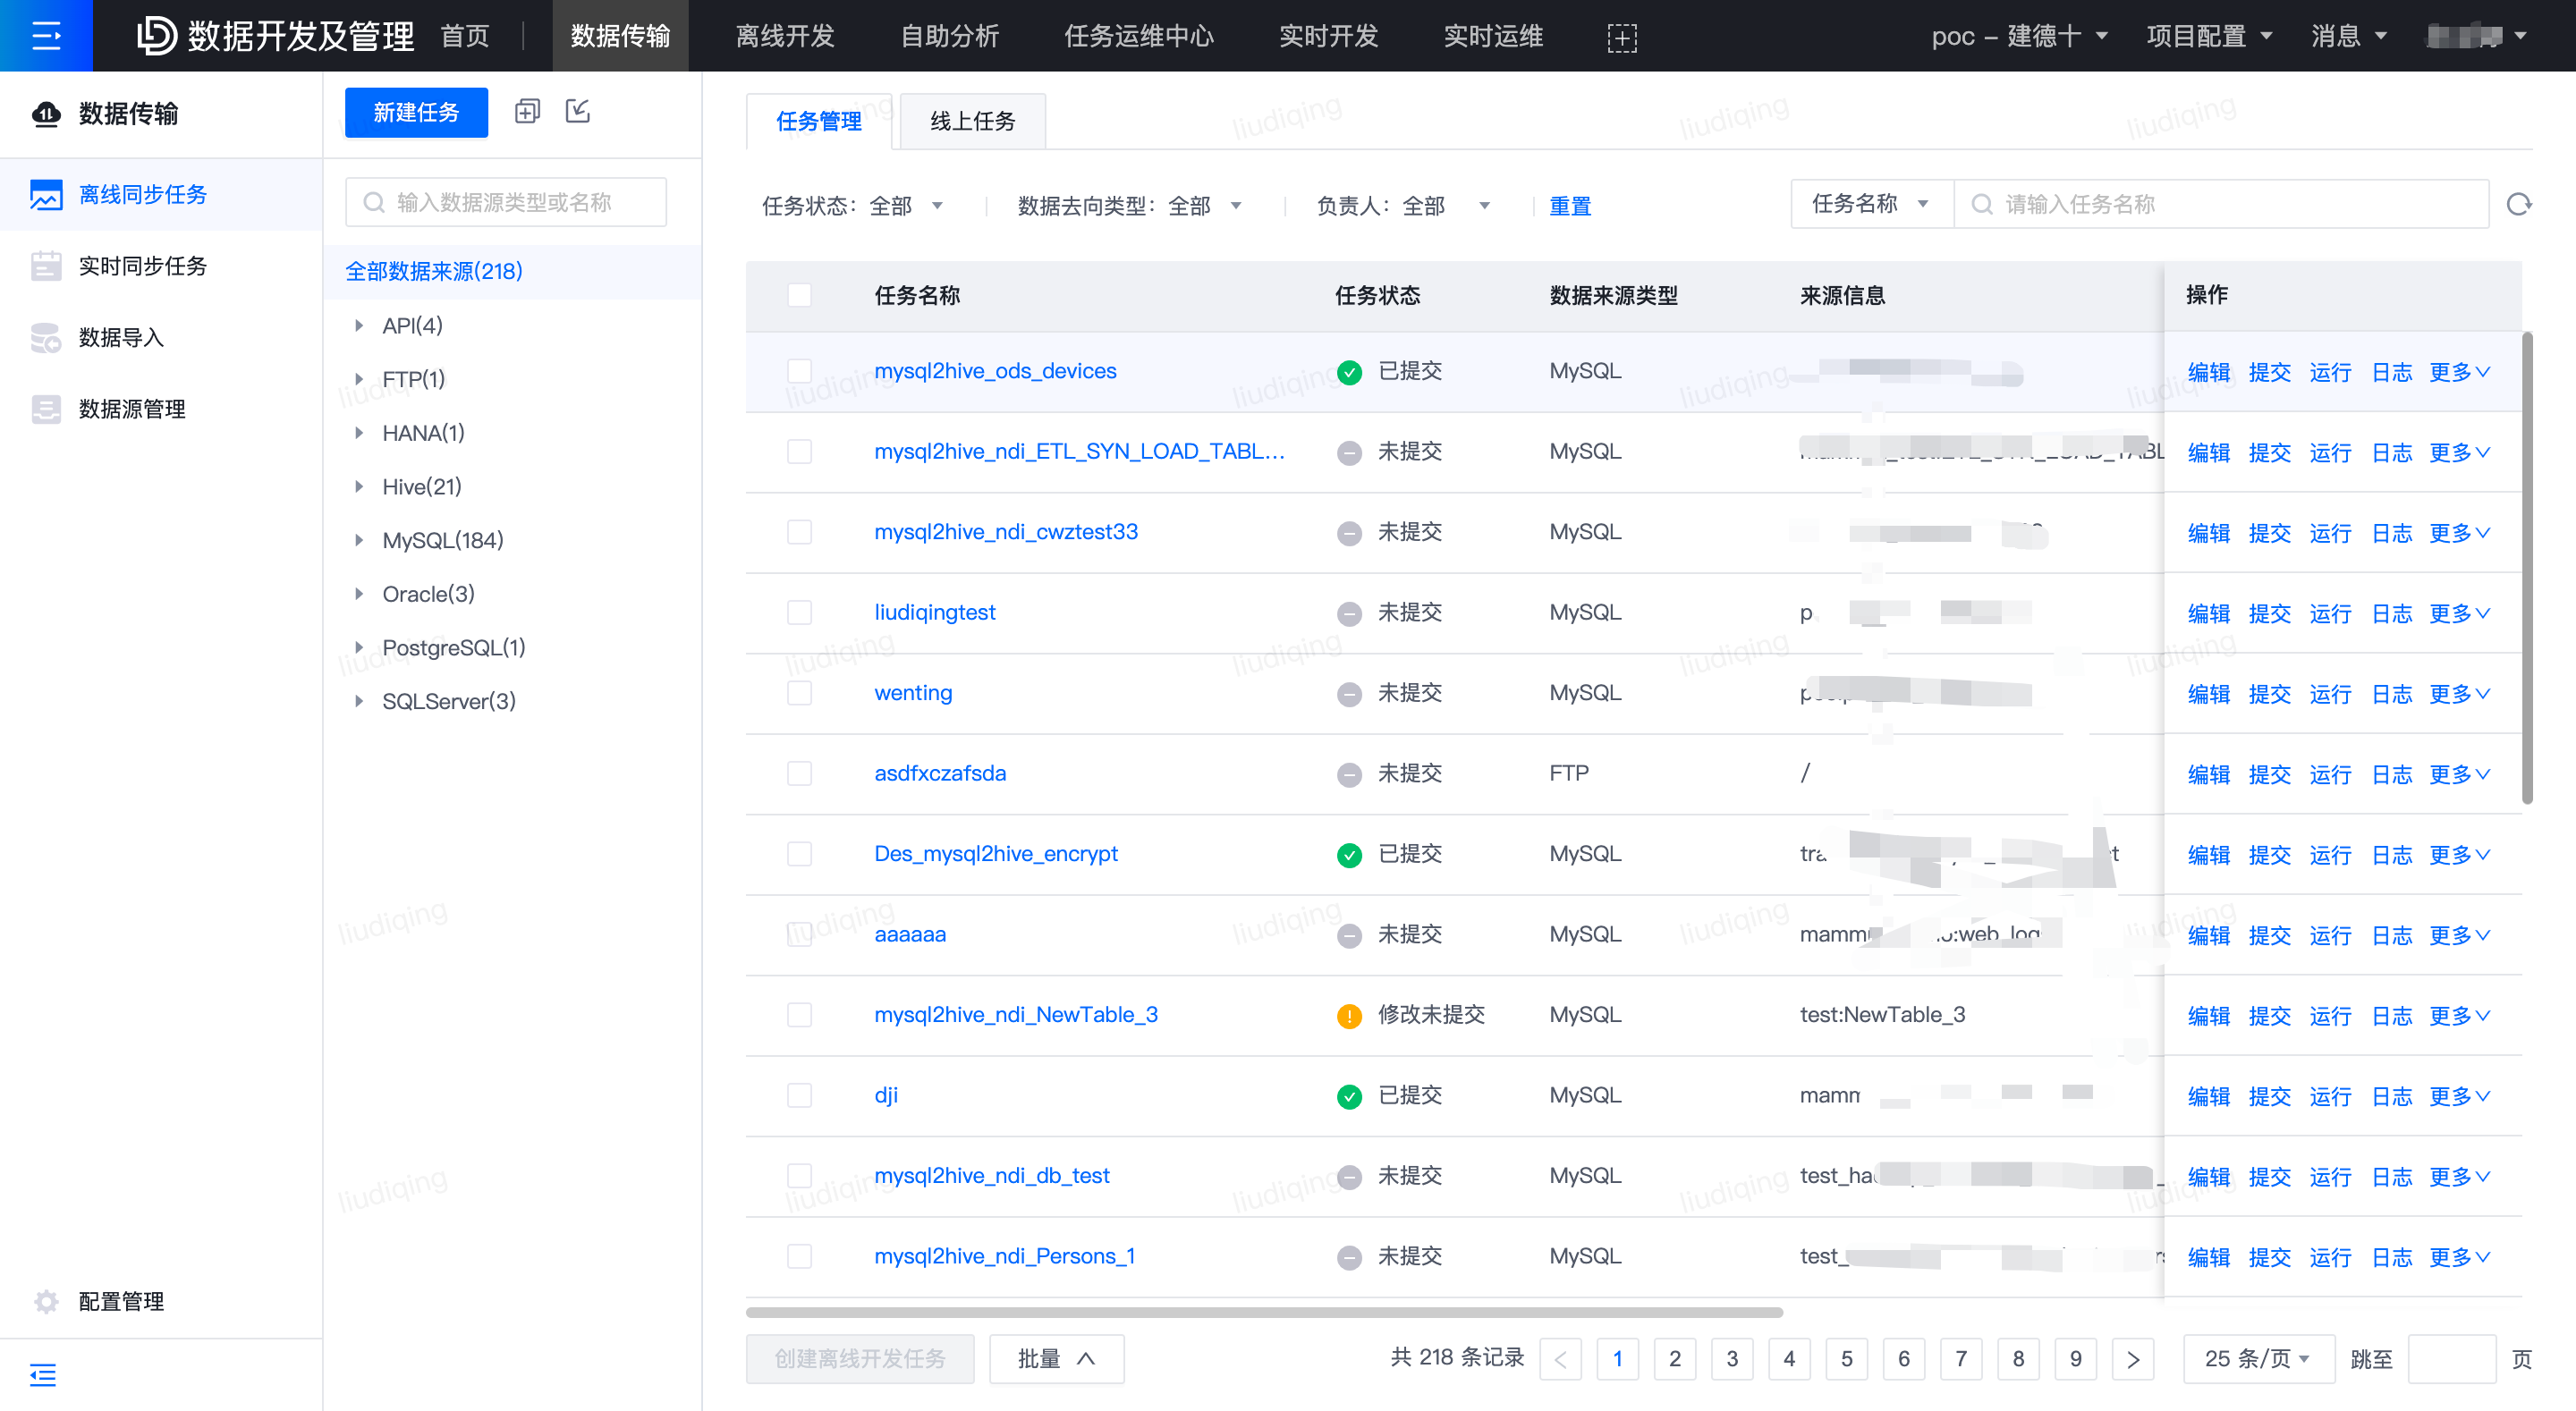2576x1411 pixels.
Task: Click the import task icon in the toolbar
Action: click(x=577, y=111)
